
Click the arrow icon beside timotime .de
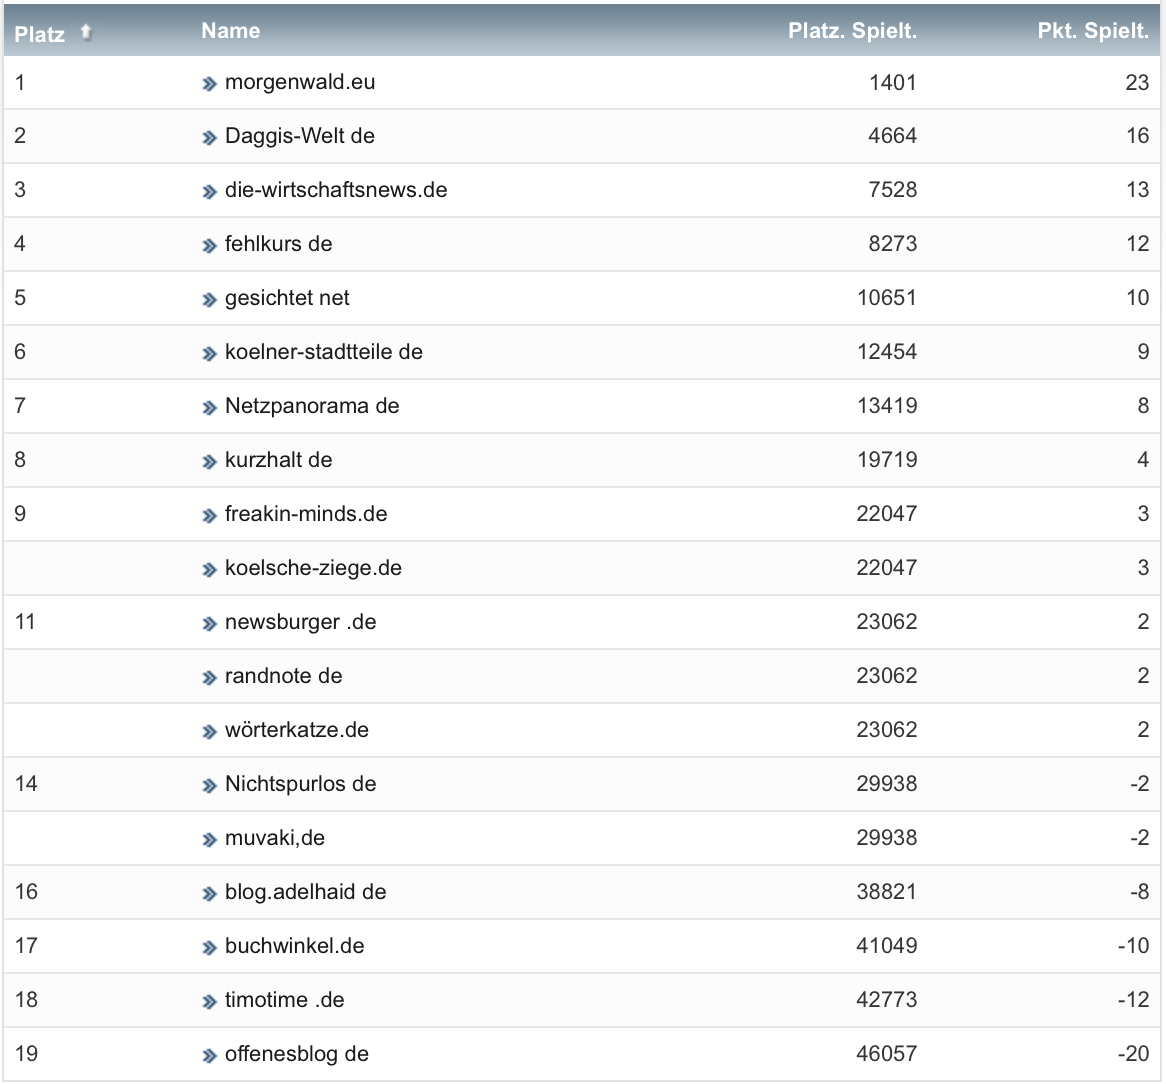pos(209,1002)
